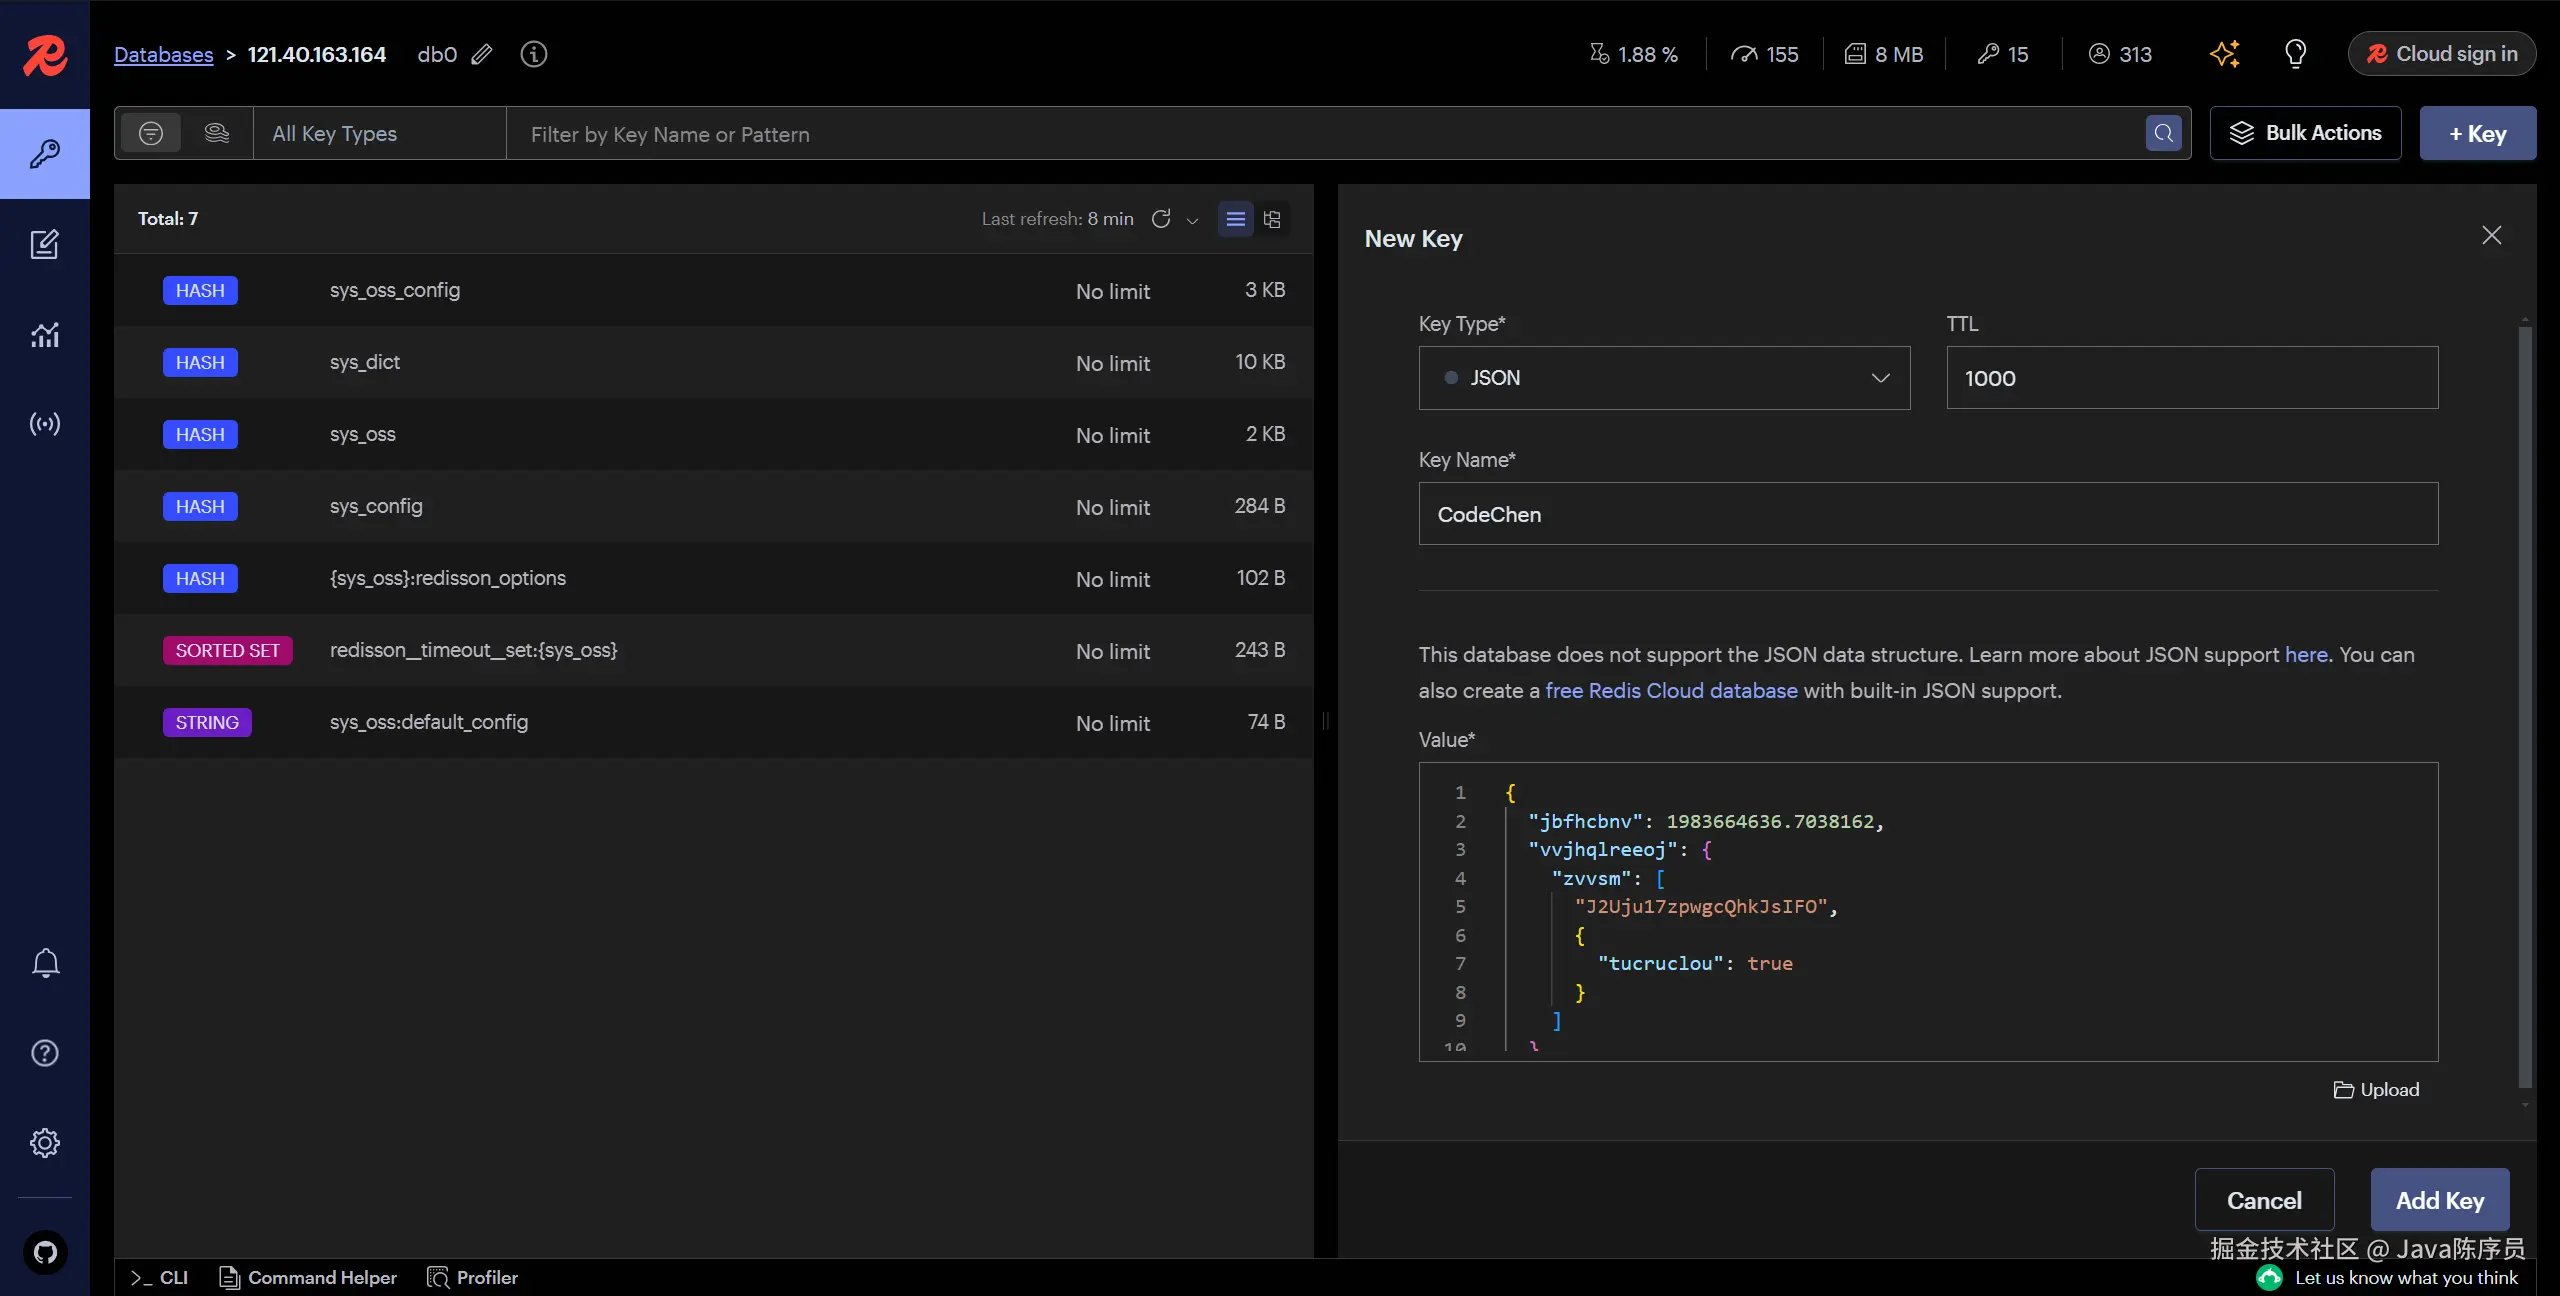The width and height of the screenshot is (2560, 1296).
Task: Switch to tree view of keys
Action: 1272,219
